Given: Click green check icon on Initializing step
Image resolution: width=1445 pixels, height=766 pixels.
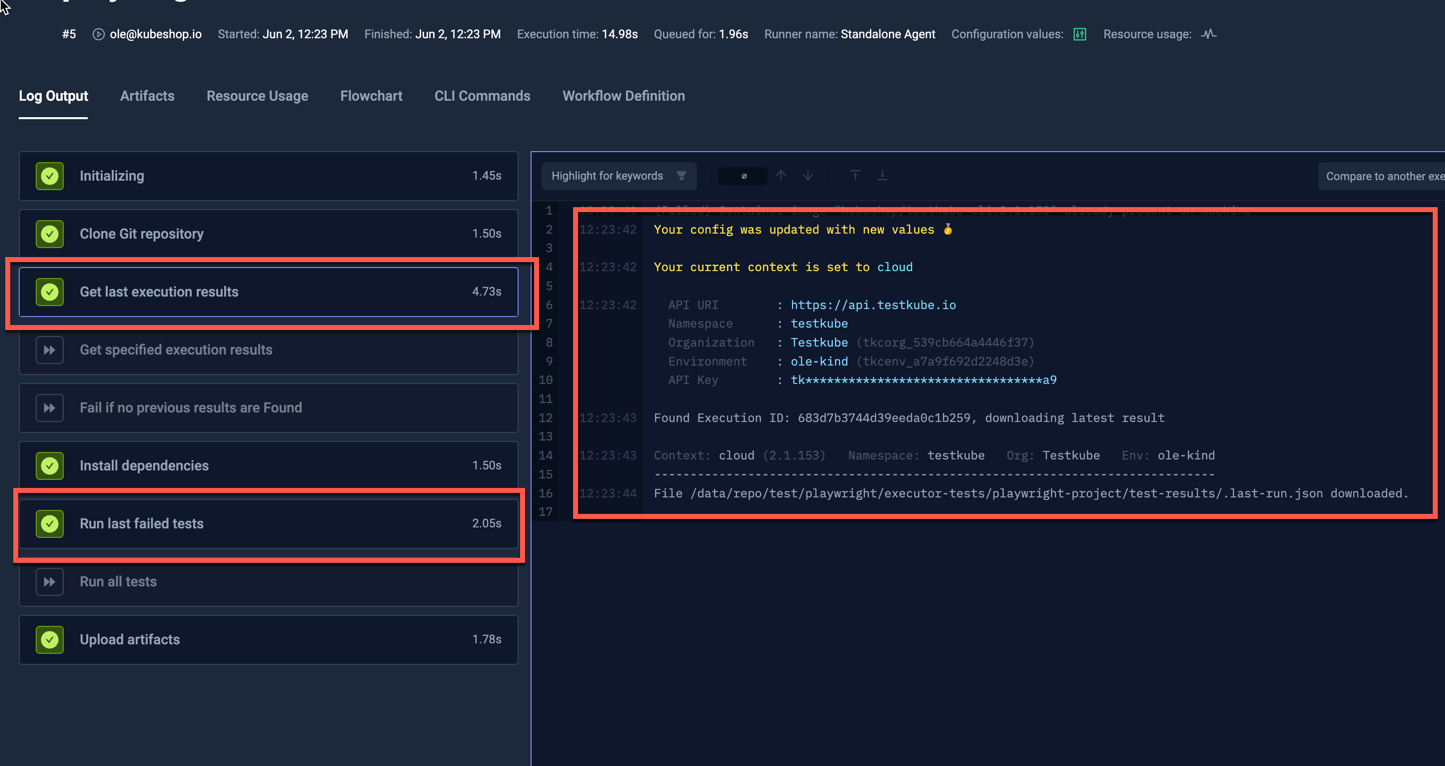Looking at the screenshot, I should point(49,176).
